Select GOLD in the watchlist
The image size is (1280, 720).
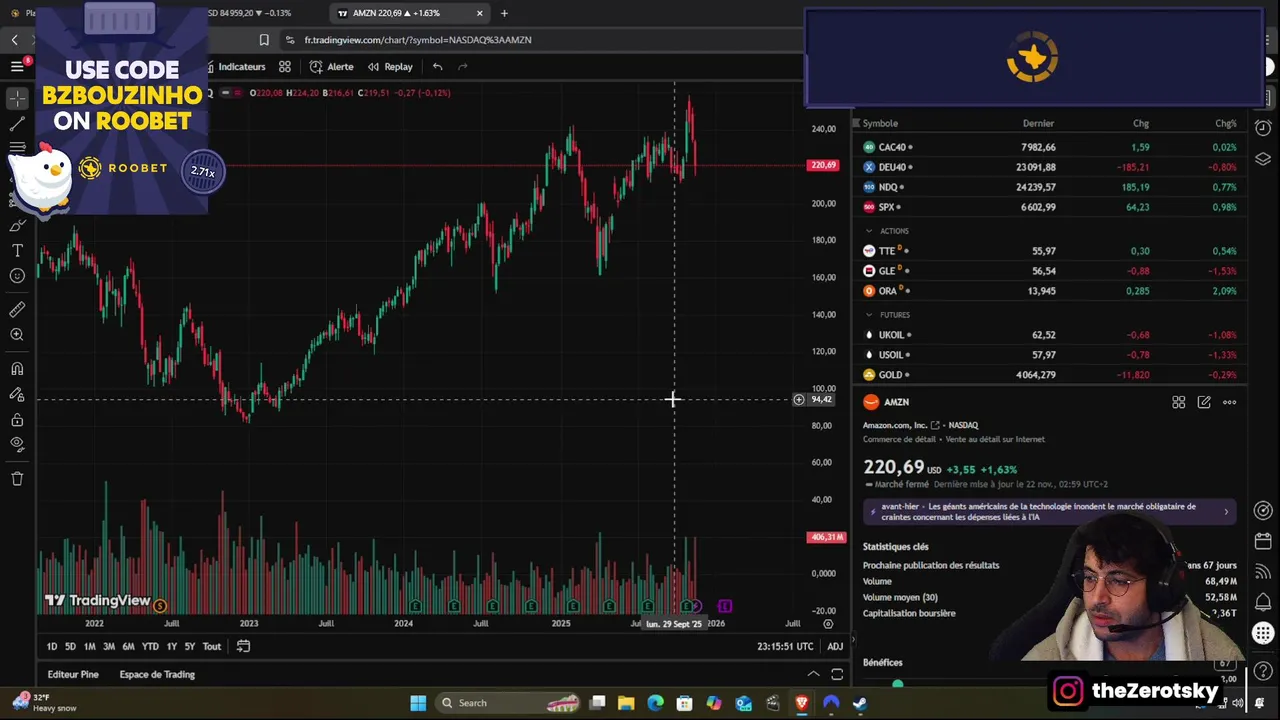click(x=1050, y=375)
